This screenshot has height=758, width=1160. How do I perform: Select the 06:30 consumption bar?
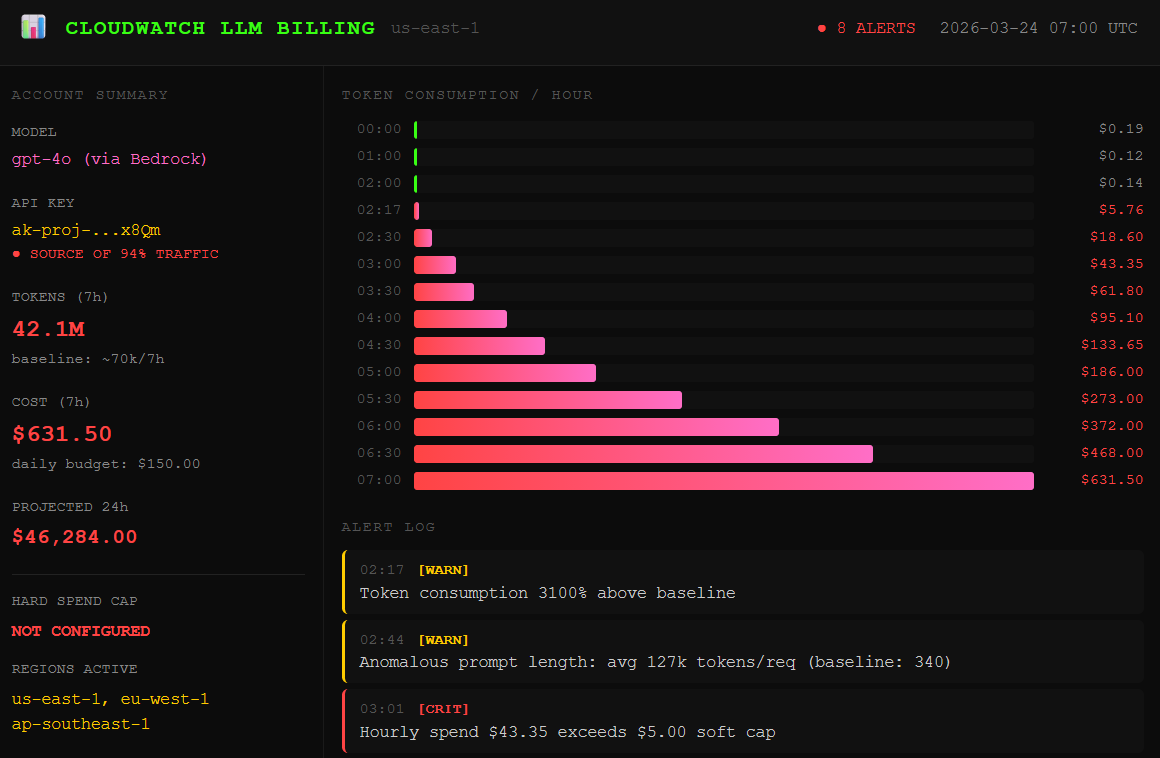point(644,454)
